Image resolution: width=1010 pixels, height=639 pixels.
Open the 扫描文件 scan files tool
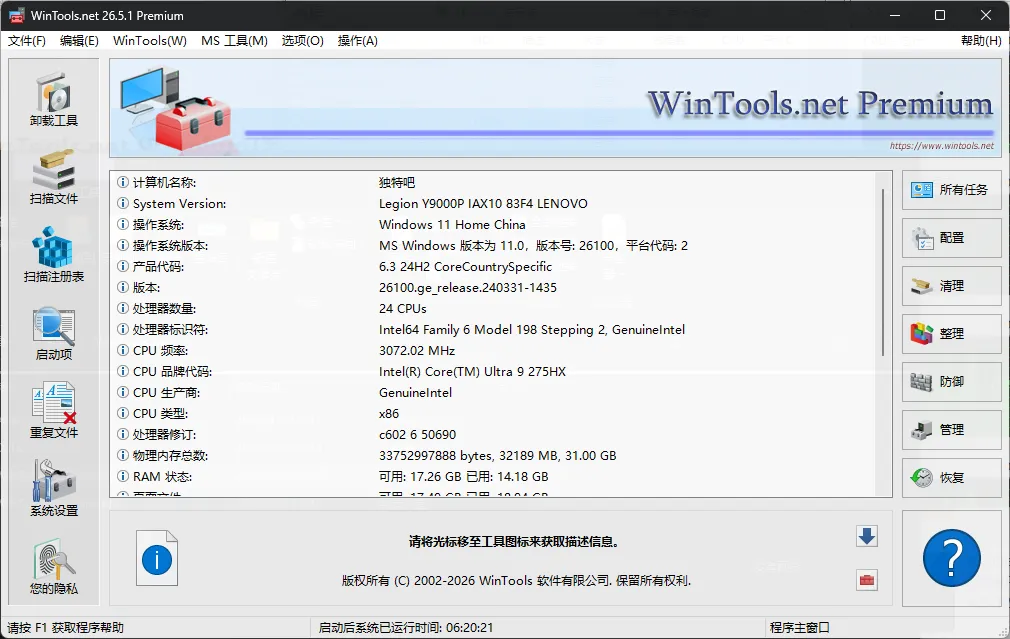point(53,177)
